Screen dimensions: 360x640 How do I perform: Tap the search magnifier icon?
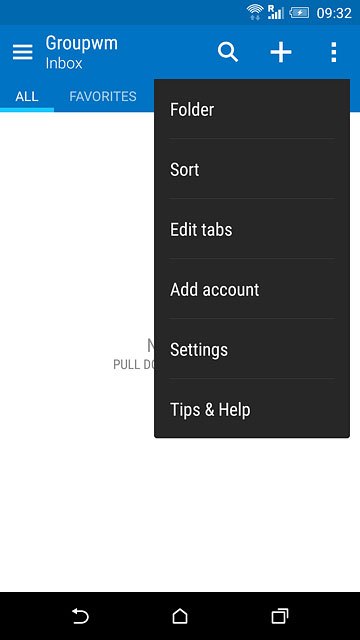228,52
